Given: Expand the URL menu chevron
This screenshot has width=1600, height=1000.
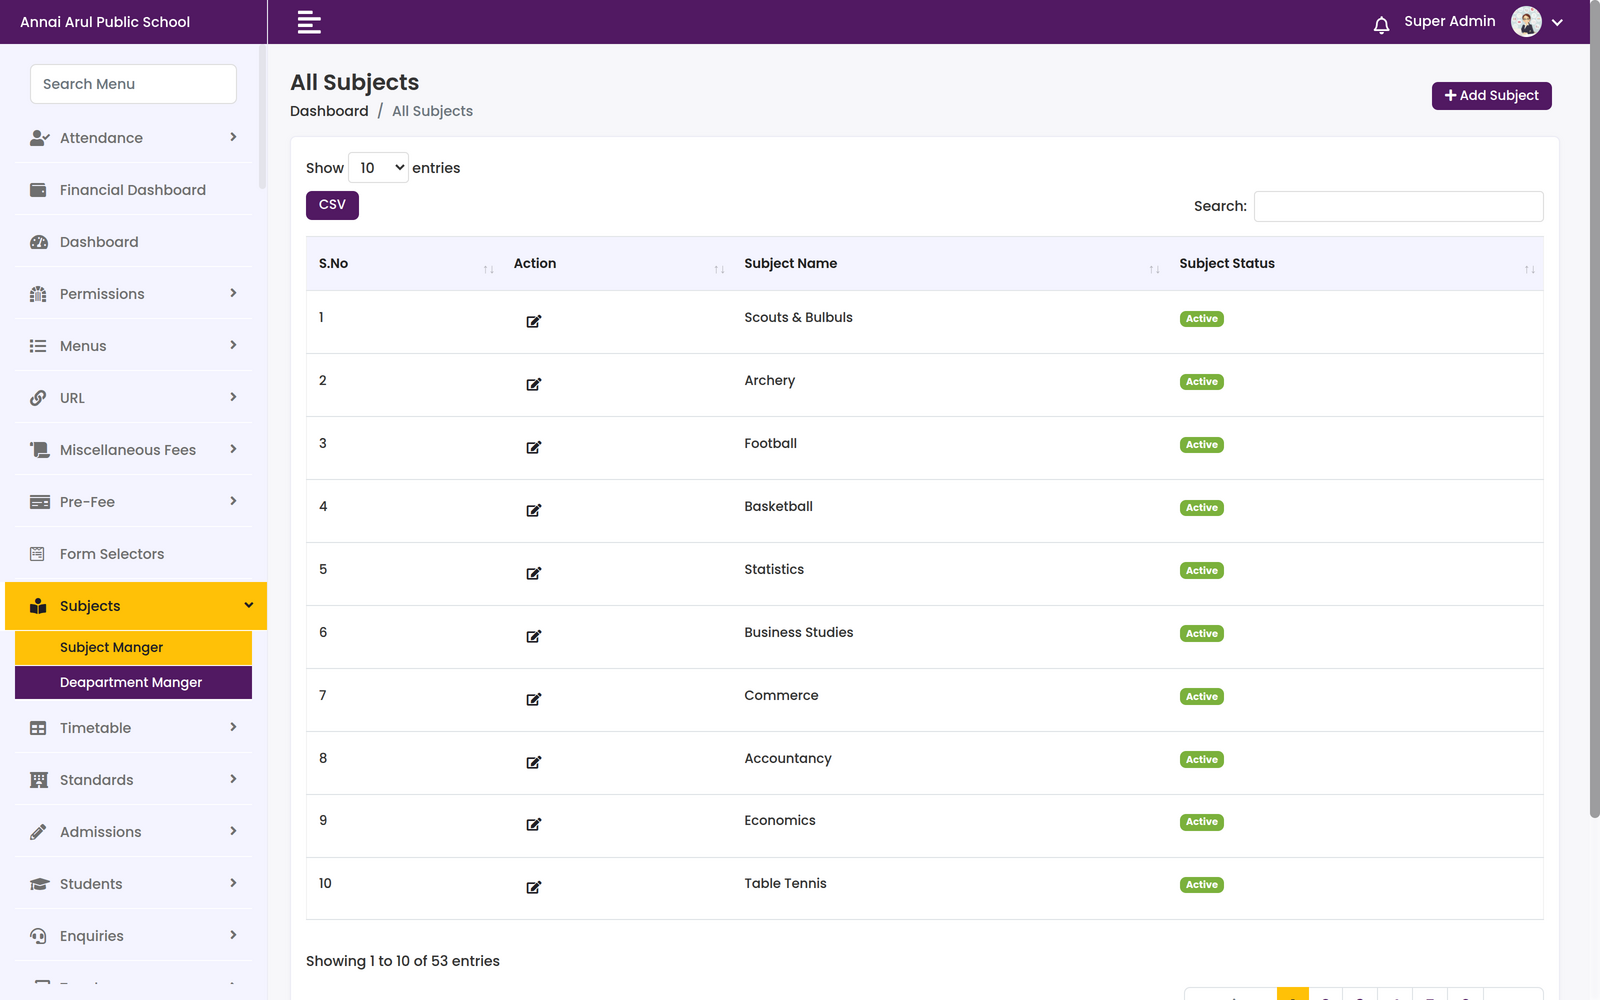Looking at the screenshot, I should (233, 397).
